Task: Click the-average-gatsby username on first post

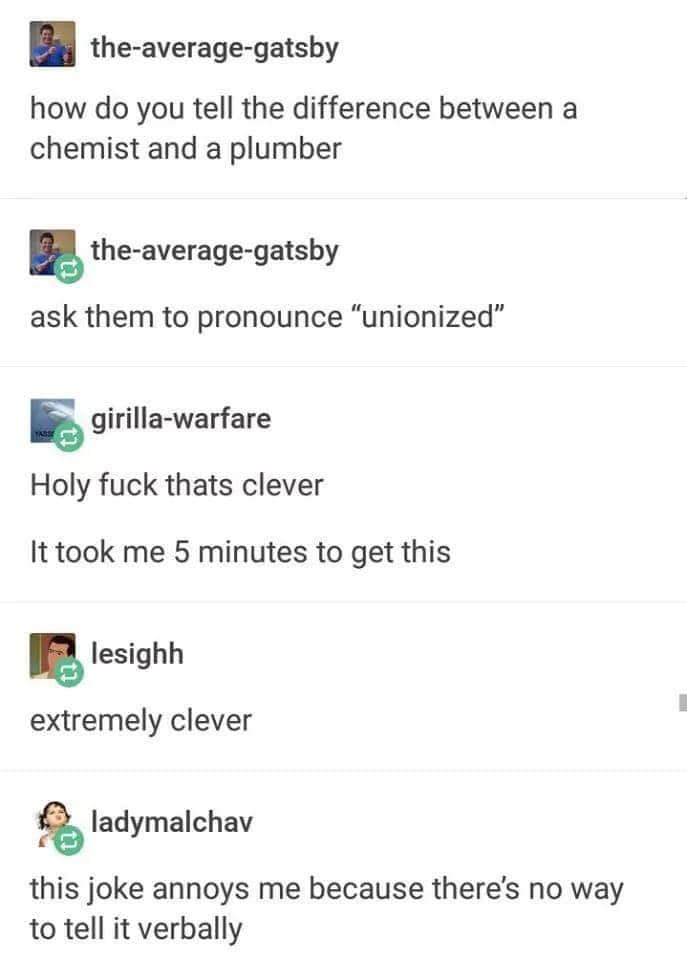Action: 214,48
